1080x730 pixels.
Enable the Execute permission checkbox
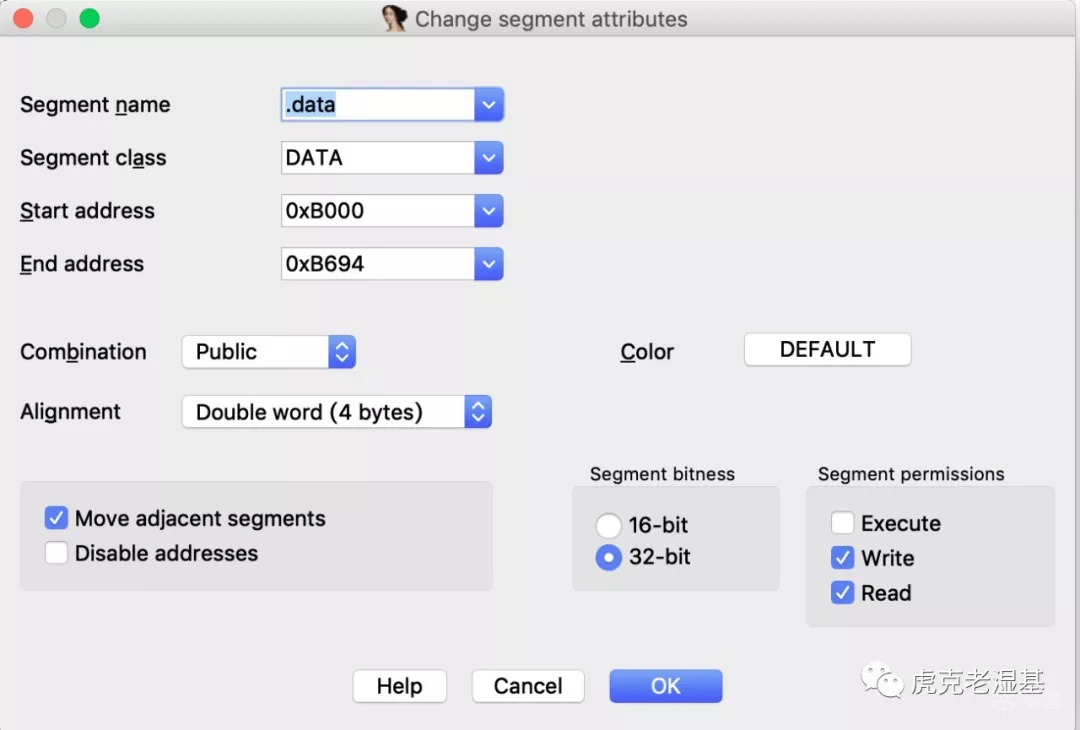(843, 523)
